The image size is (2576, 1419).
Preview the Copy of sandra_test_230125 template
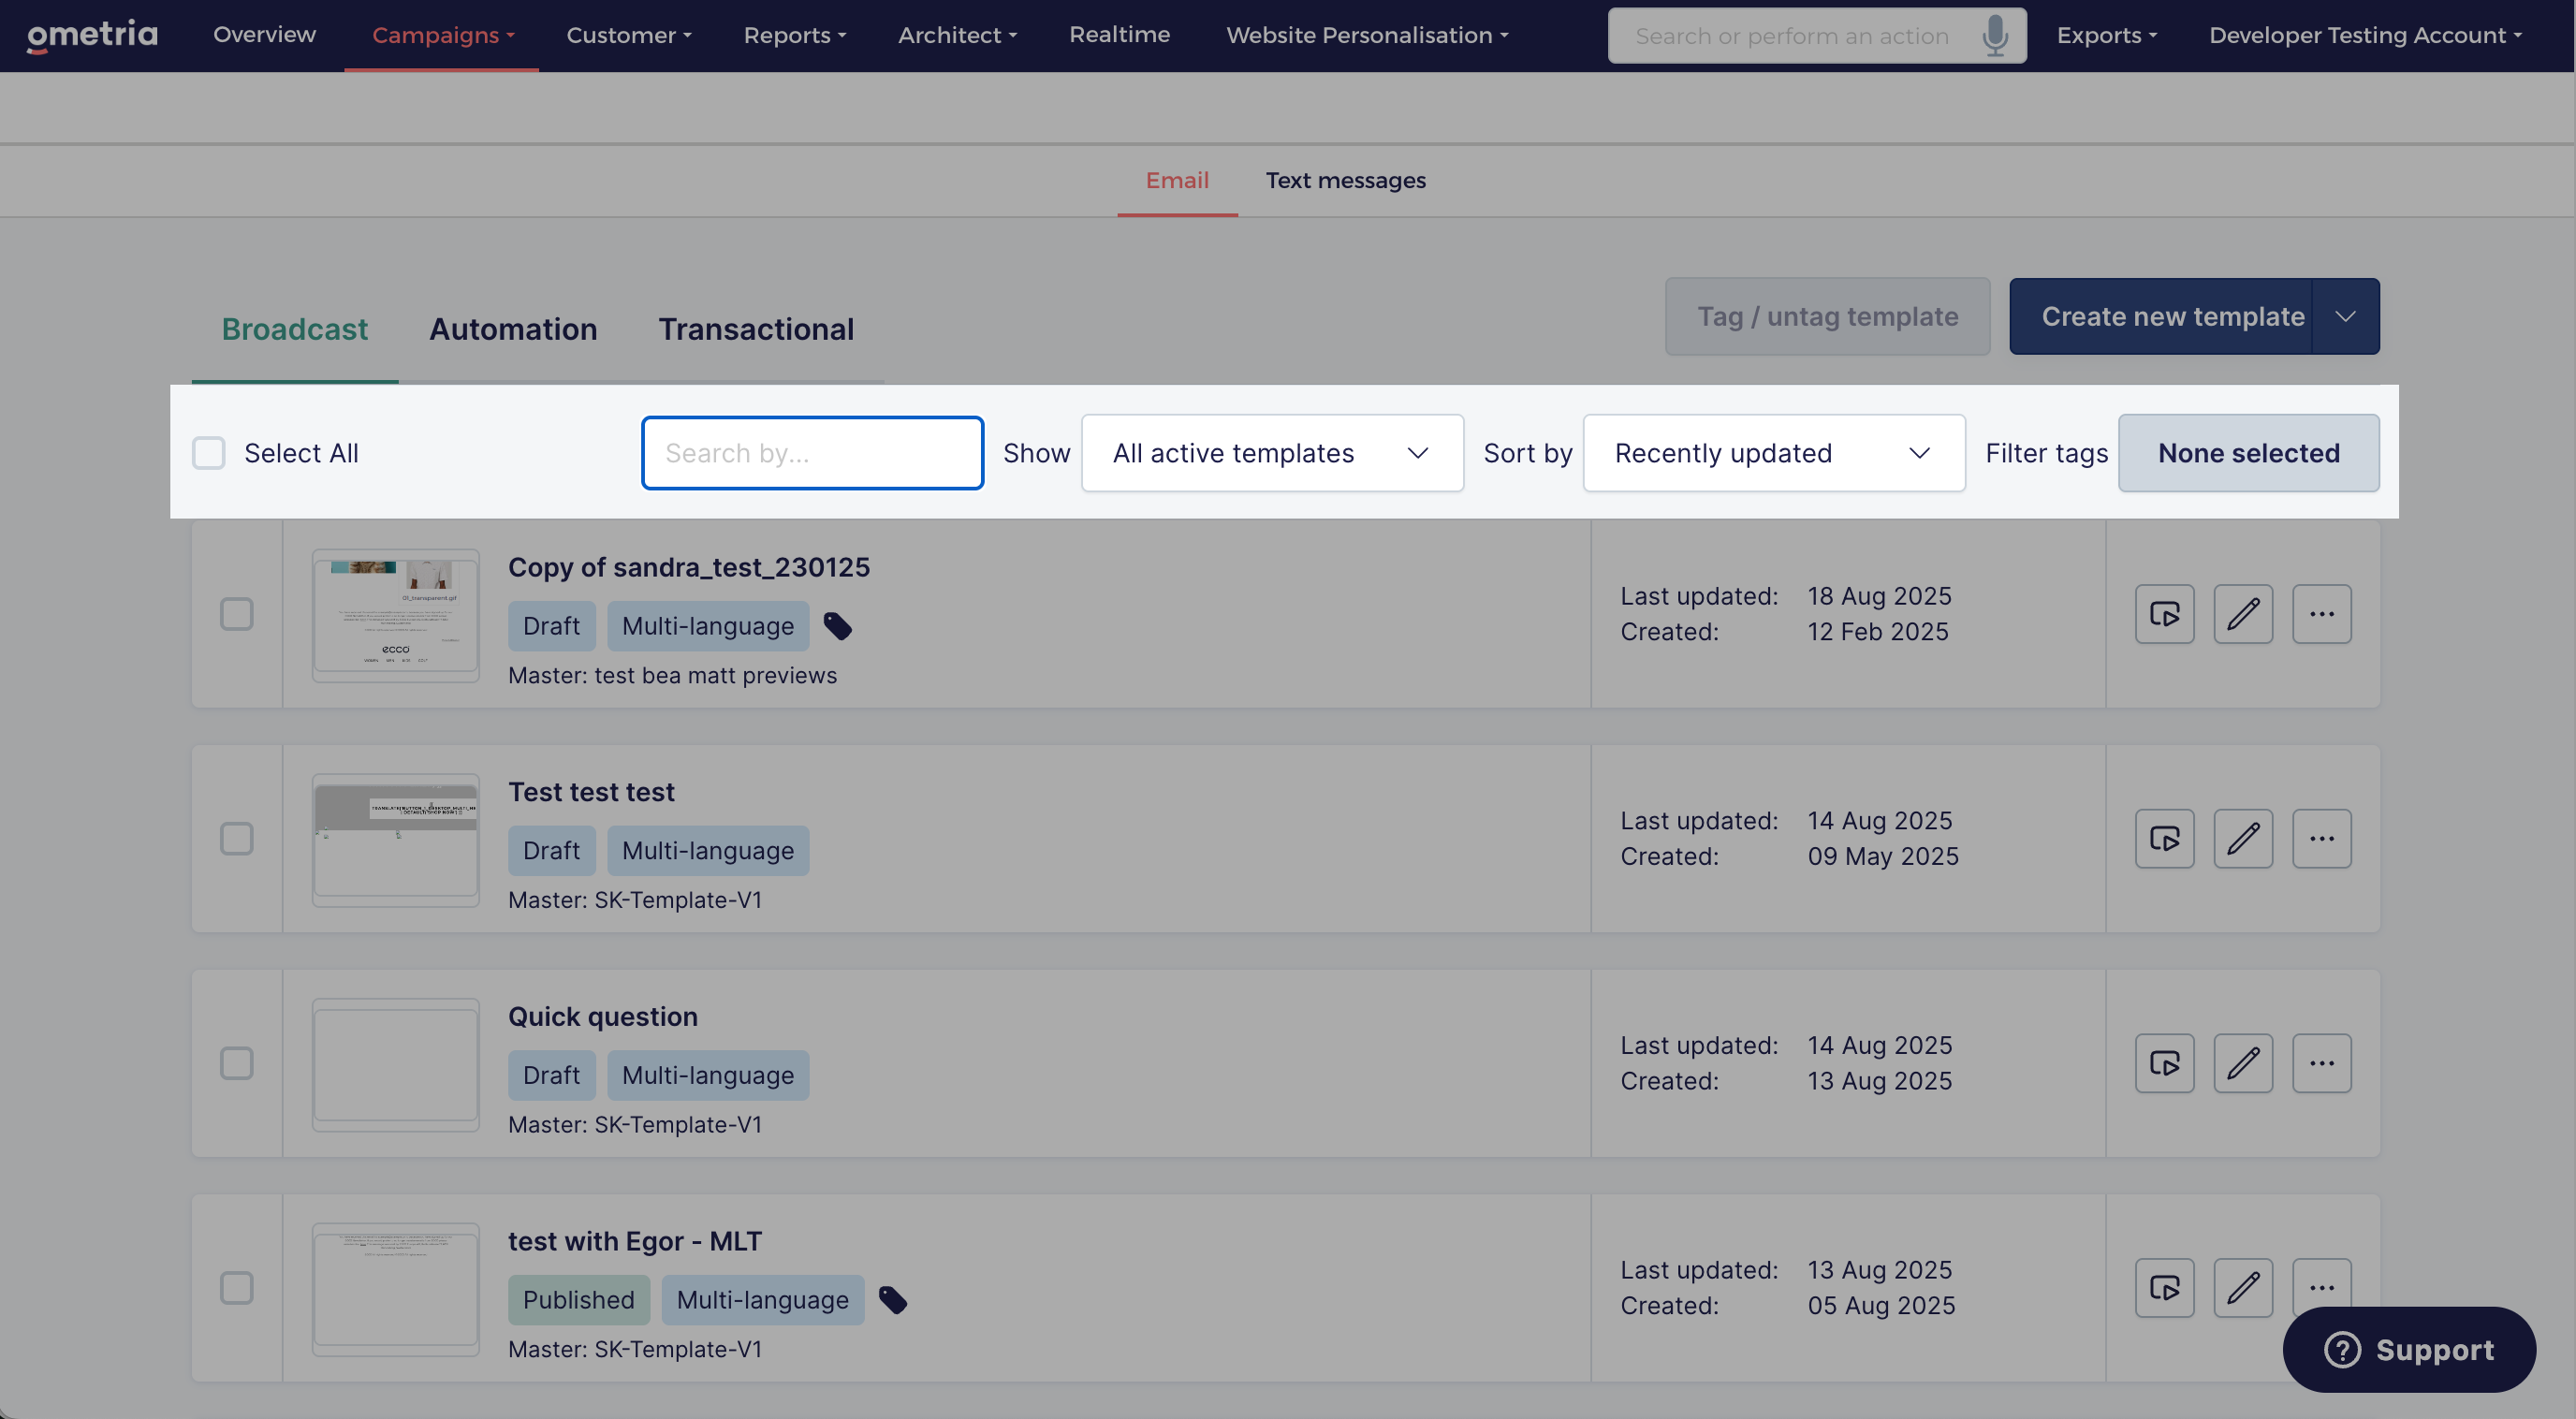click(x=2164, y=614)
